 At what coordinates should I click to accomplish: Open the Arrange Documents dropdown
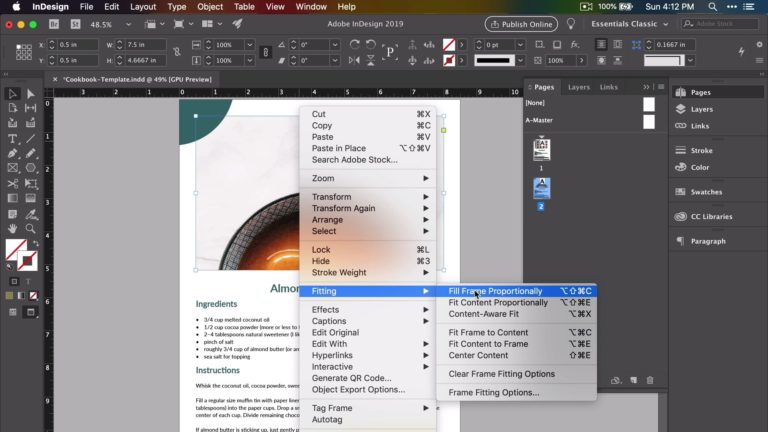tap(212, 24)
